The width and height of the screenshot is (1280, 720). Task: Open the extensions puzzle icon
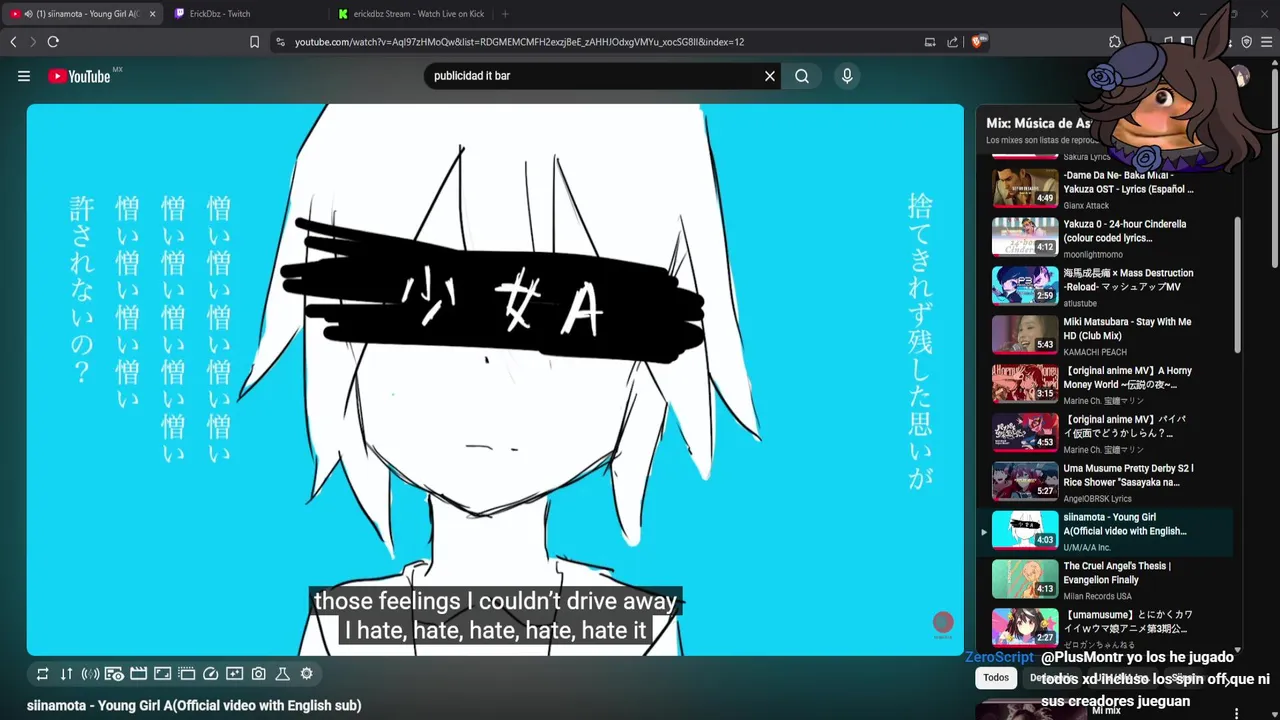(x=1115, y=42)
